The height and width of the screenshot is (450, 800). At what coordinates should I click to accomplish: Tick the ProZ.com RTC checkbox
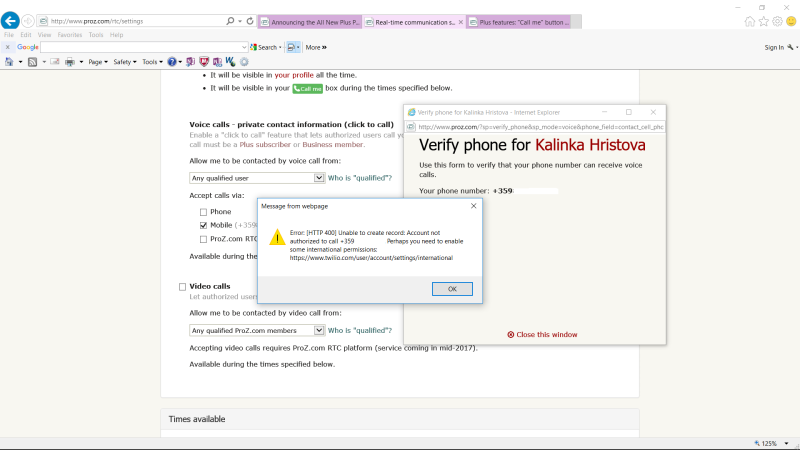[x=204, y=239]
